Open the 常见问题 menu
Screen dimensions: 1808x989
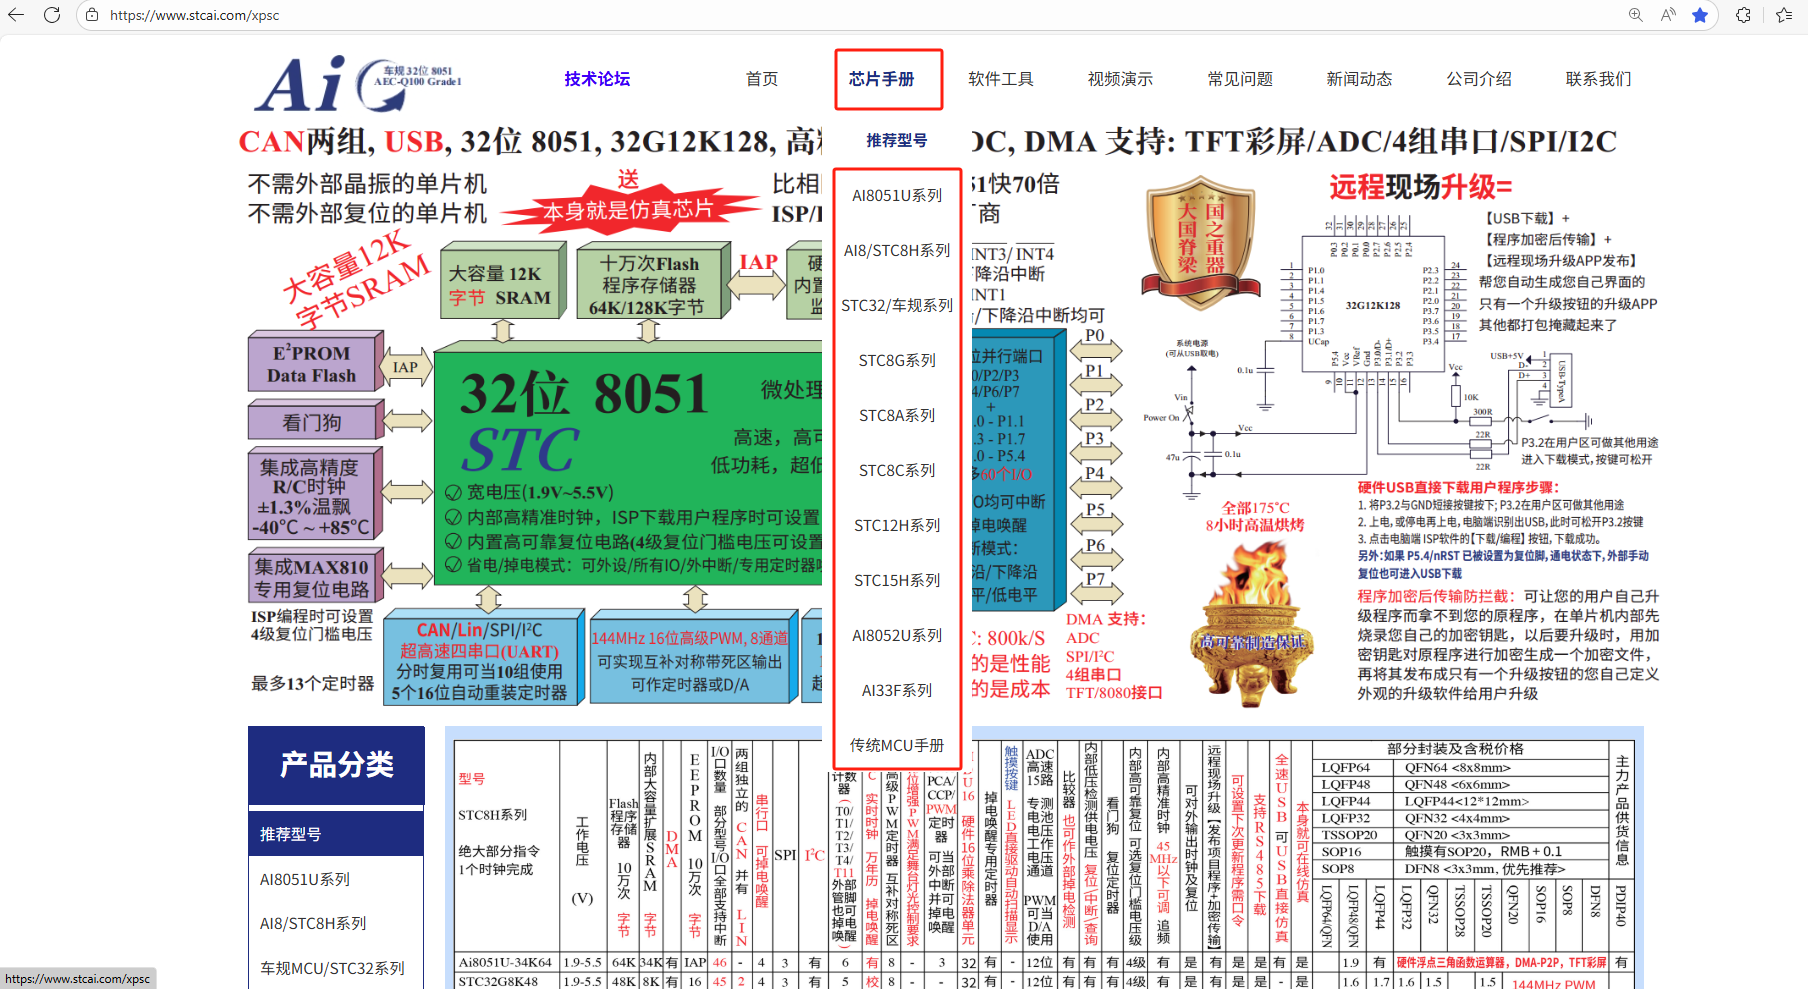1240,79
